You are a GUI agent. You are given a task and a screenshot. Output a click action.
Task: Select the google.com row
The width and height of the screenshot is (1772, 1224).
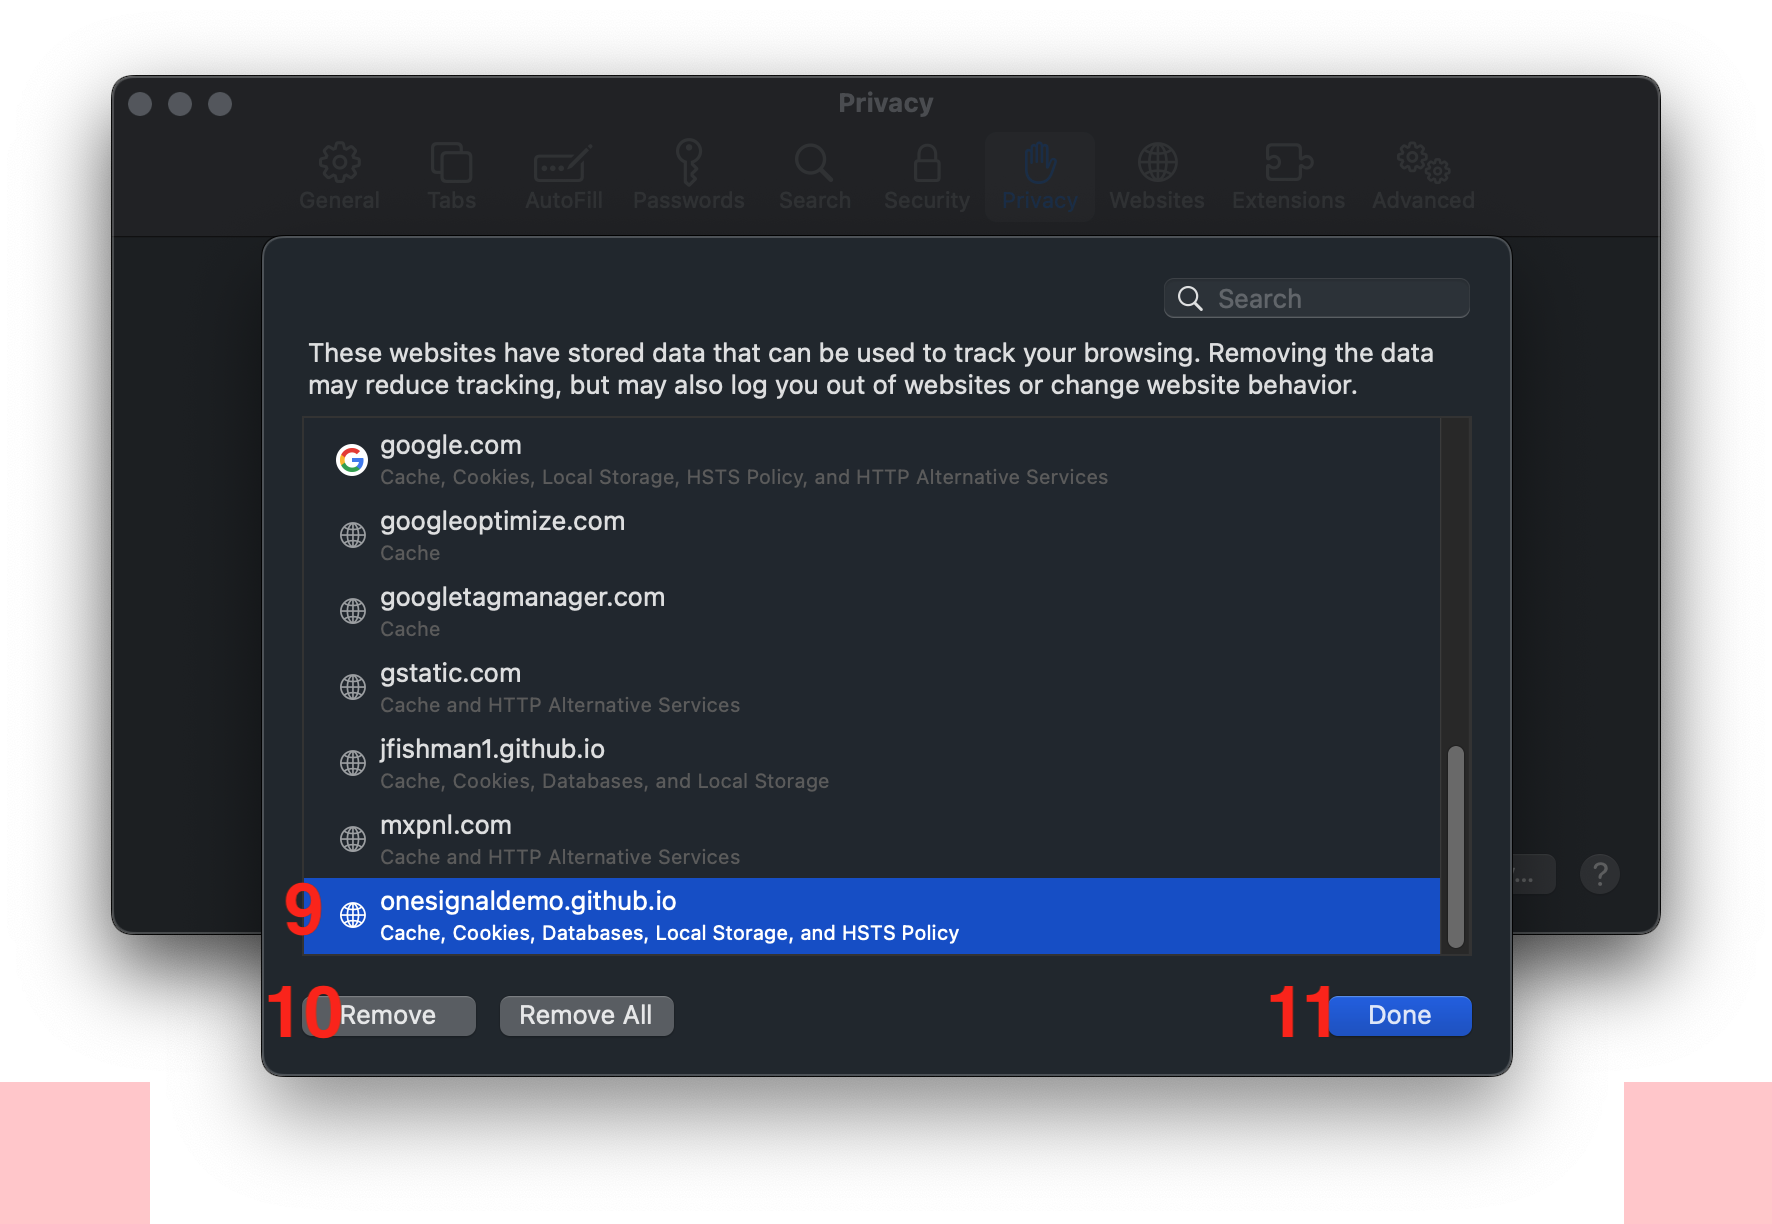(x=871, y=460)
